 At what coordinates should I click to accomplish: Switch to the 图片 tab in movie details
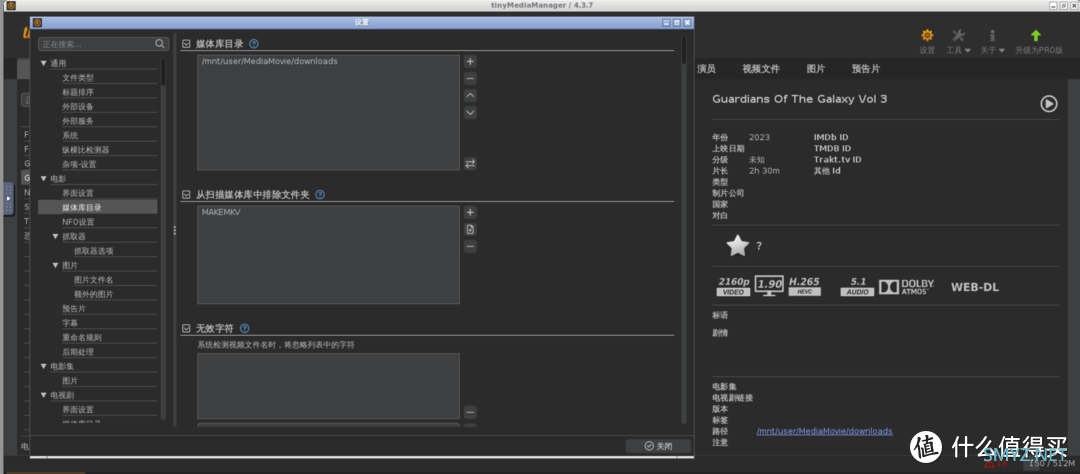pos(816,69)
